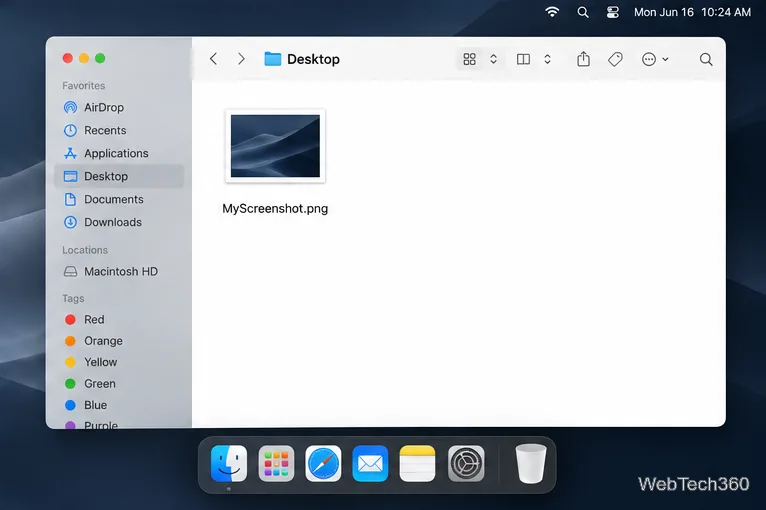Viewport: 766px width, 510px height.
Task: Select Desktop in the sidebar
Action: click(x=119, y=176)
